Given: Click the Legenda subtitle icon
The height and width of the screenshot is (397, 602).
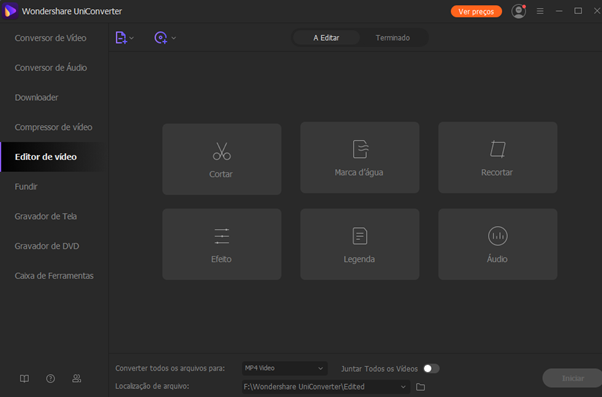Looking at the screenshot, I should [360, 236].
